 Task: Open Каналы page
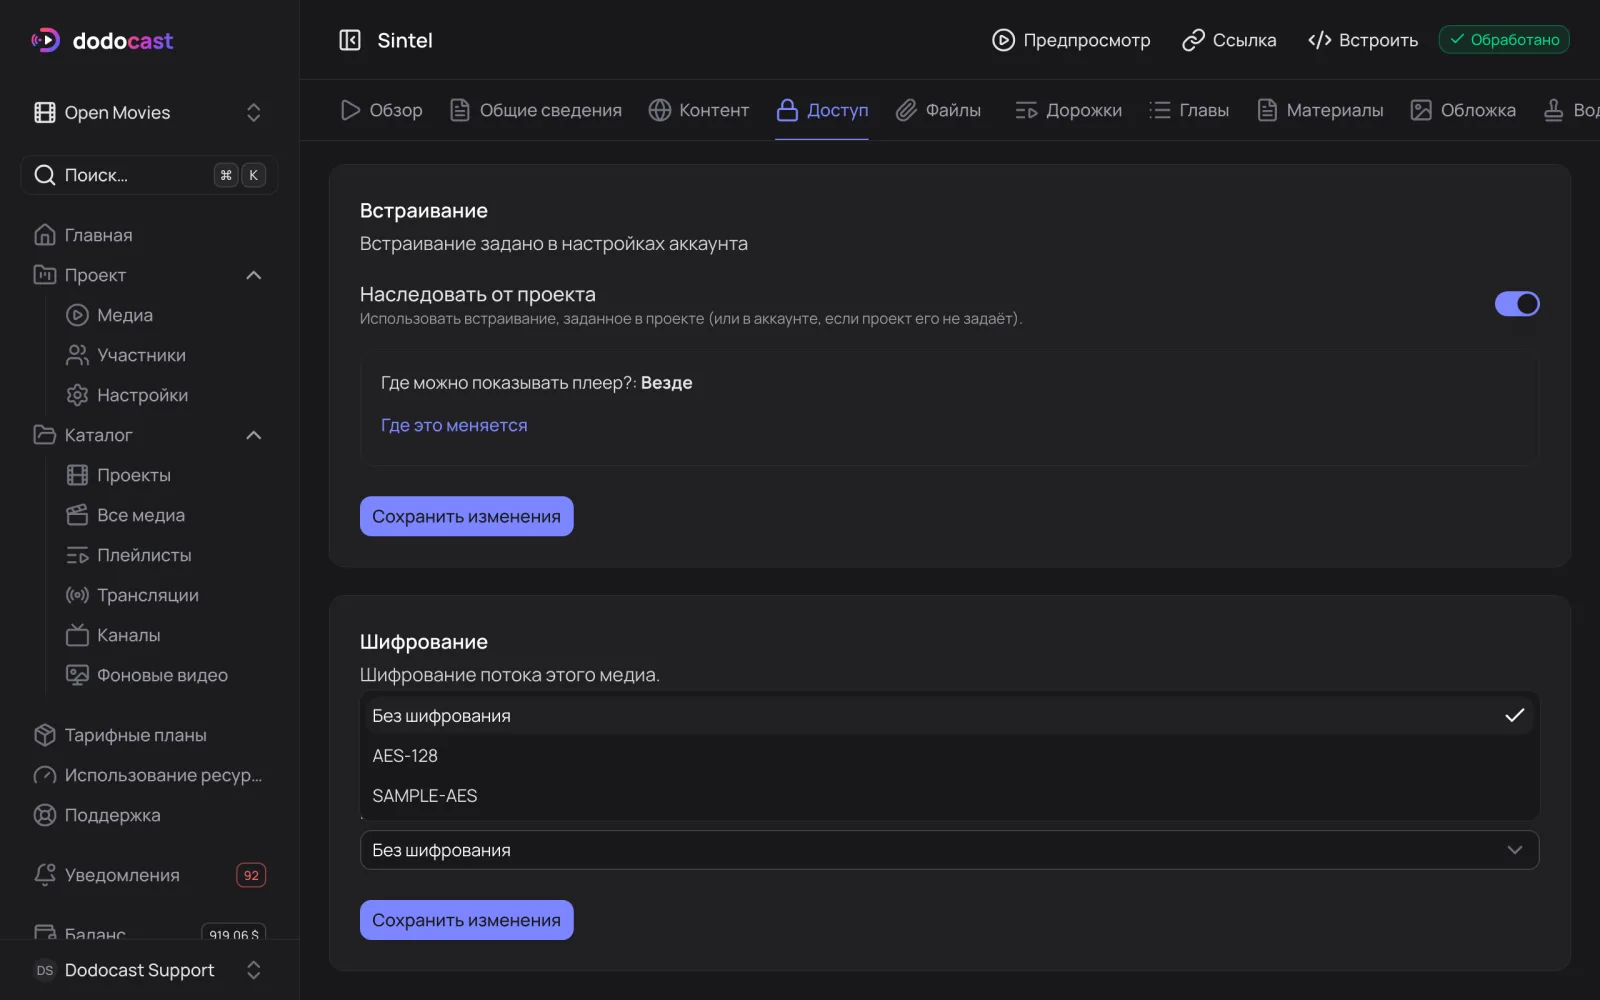(x=165, y=635)
